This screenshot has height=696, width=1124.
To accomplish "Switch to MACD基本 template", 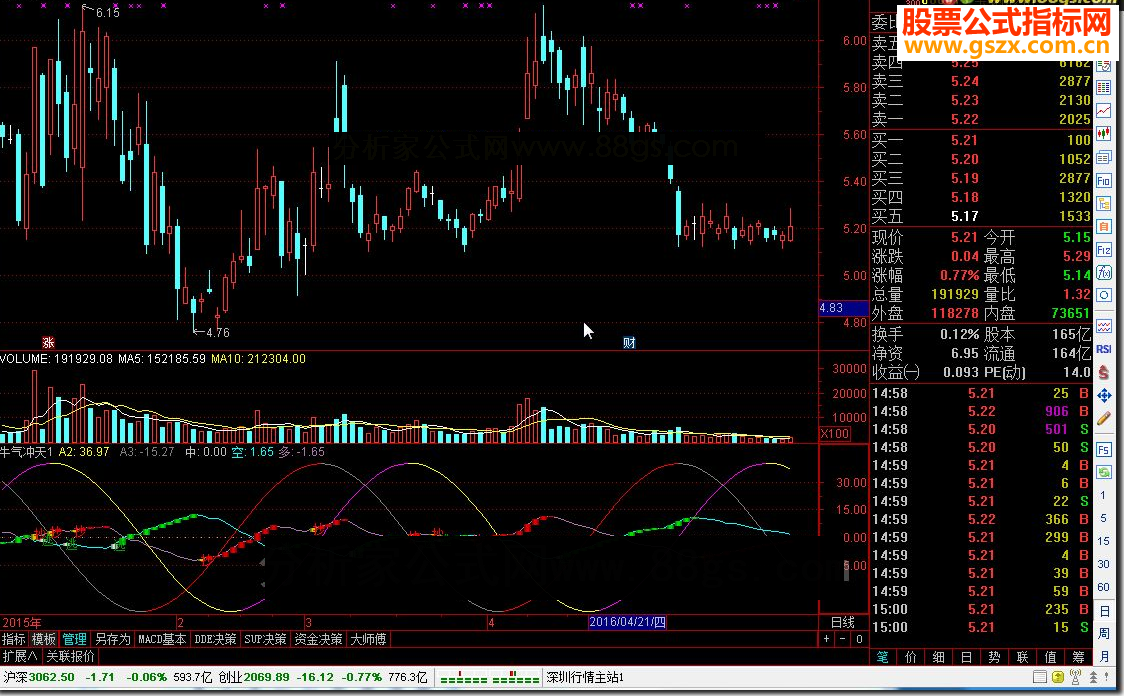I will point(162,639).
